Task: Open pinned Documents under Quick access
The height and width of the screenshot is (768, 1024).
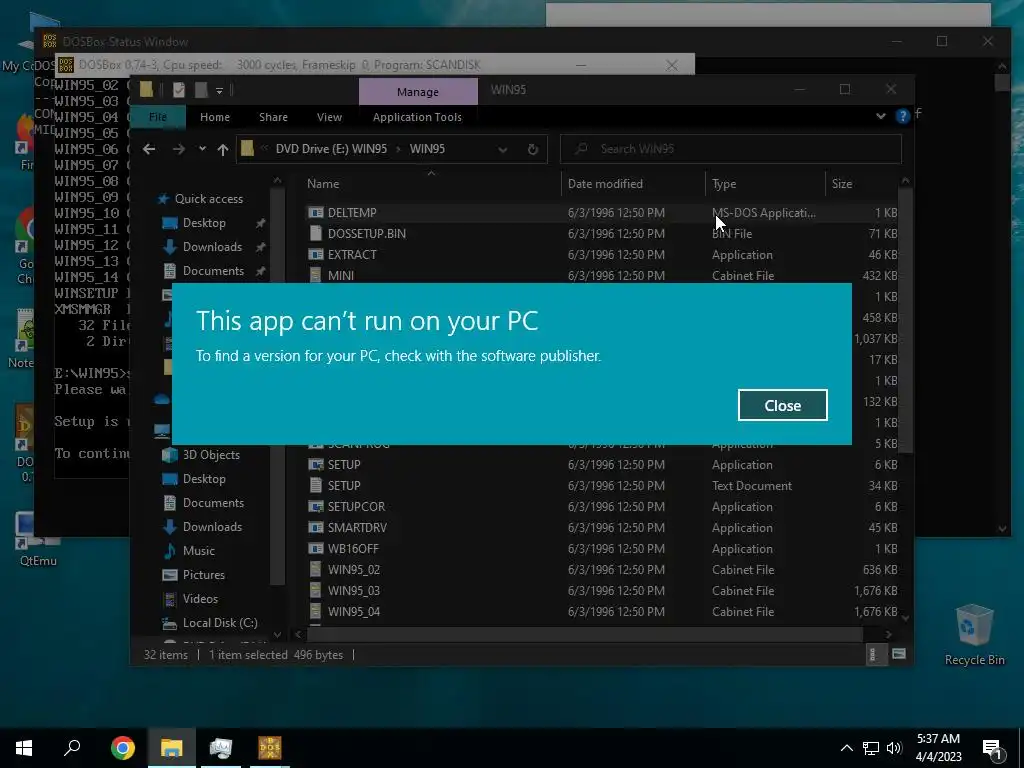Action: point(213,271)
